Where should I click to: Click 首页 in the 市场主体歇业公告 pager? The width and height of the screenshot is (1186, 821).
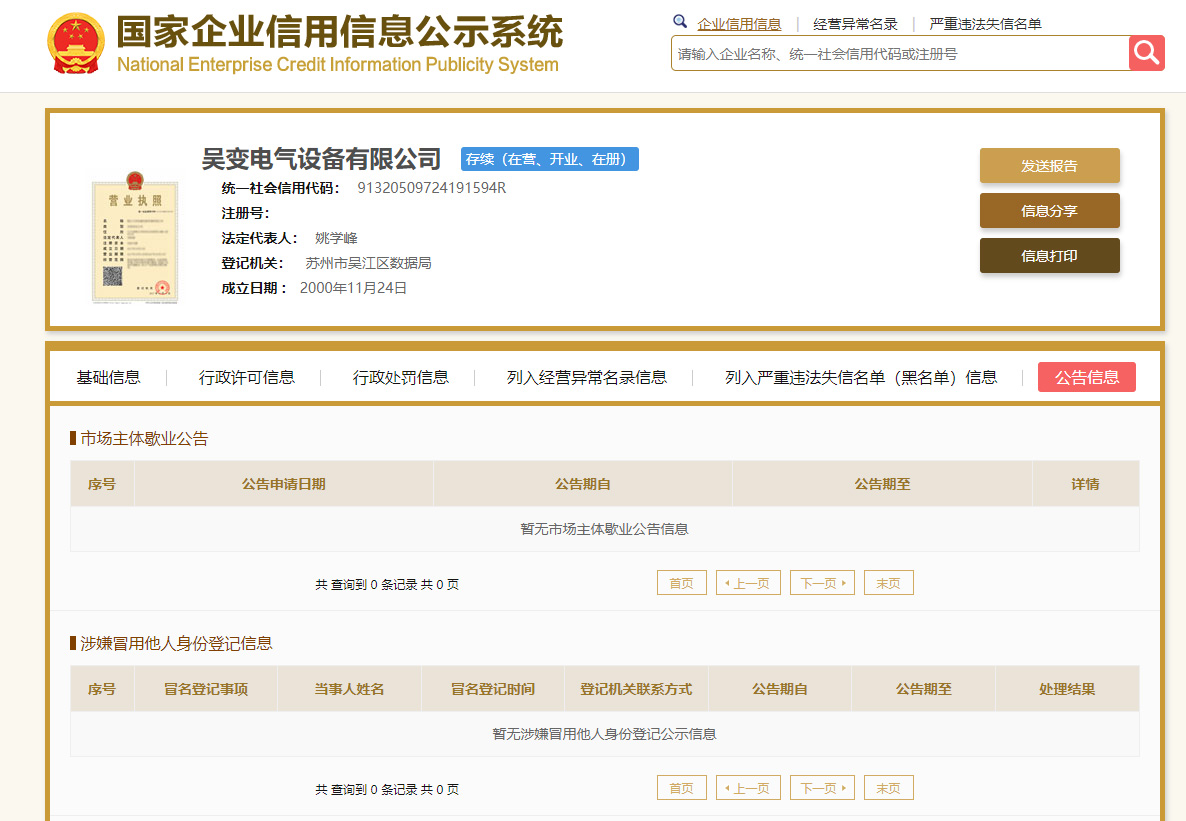pos(681,583)
